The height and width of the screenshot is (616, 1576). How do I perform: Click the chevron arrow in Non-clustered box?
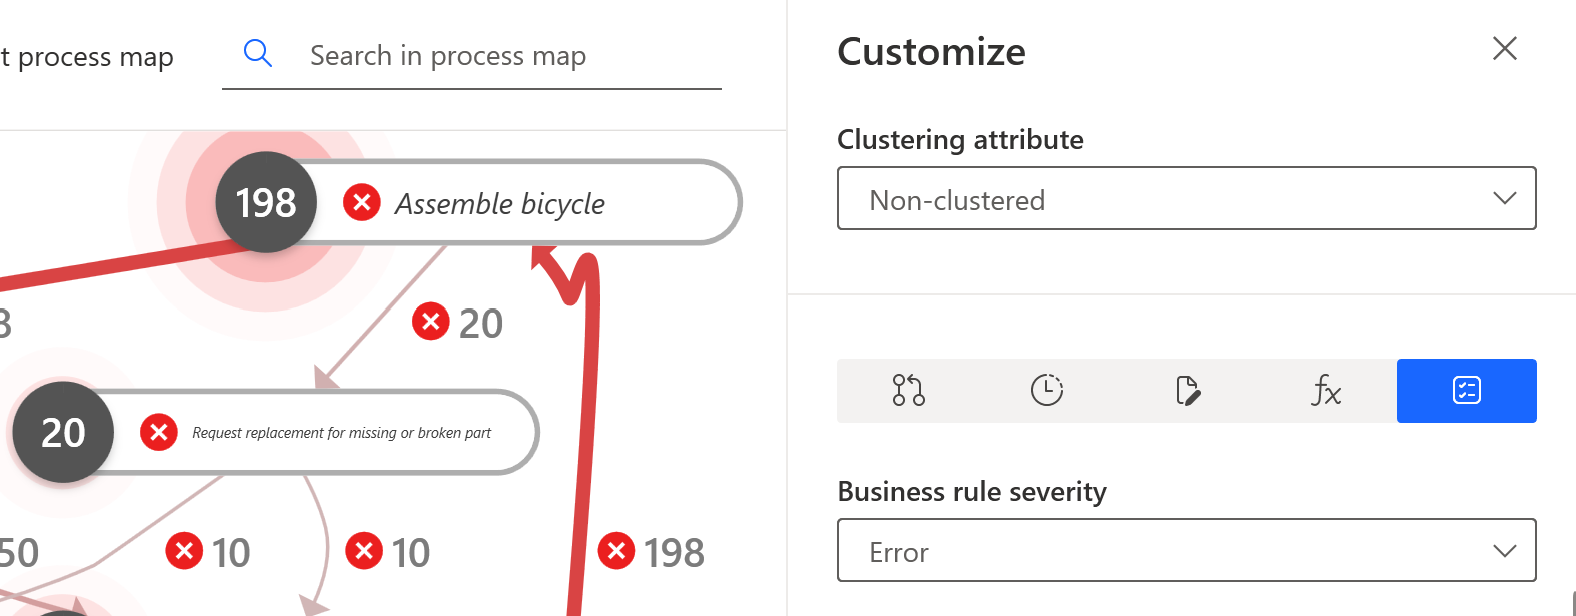click(x=1504, y=199)
